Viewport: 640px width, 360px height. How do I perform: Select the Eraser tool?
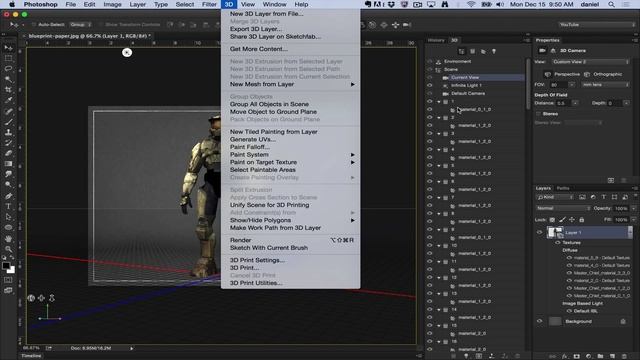8,153
